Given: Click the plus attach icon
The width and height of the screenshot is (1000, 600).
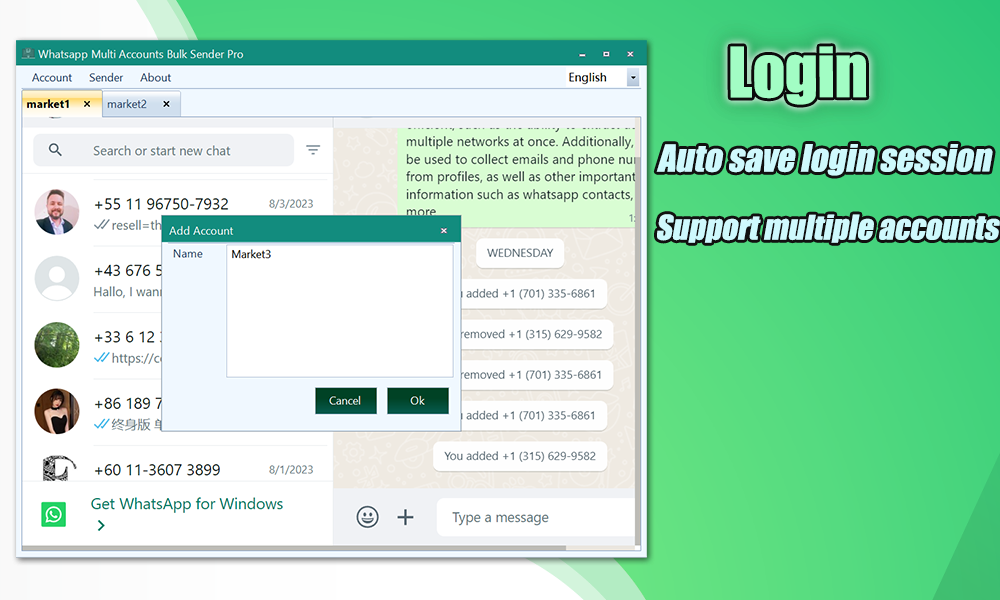Looking at the screenshot, I should (405, 517).
